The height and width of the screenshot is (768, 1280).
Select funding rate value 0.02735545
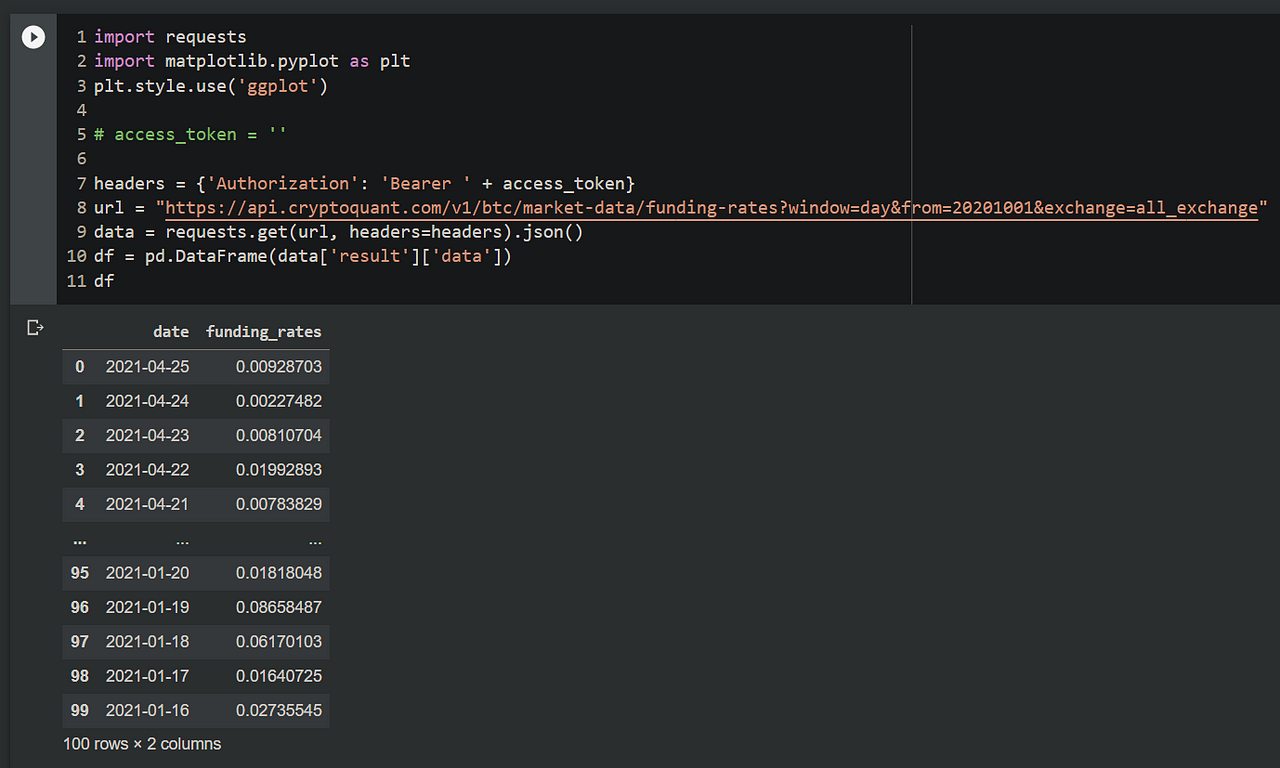pyautogui.click(x=279, y=710)
